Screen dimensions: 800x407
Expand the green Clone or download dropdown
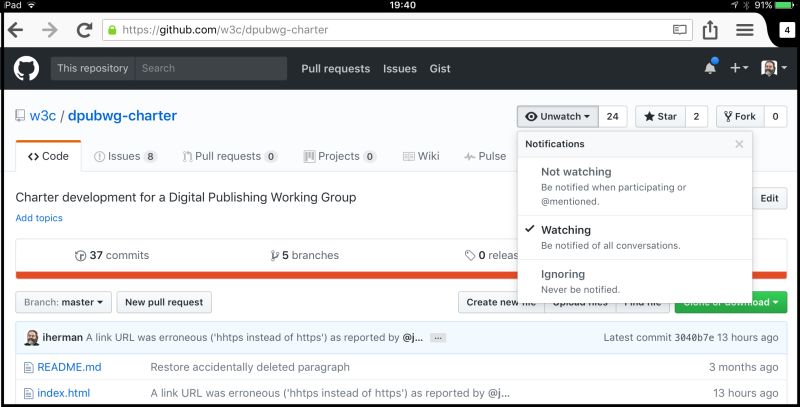point(731,302)
